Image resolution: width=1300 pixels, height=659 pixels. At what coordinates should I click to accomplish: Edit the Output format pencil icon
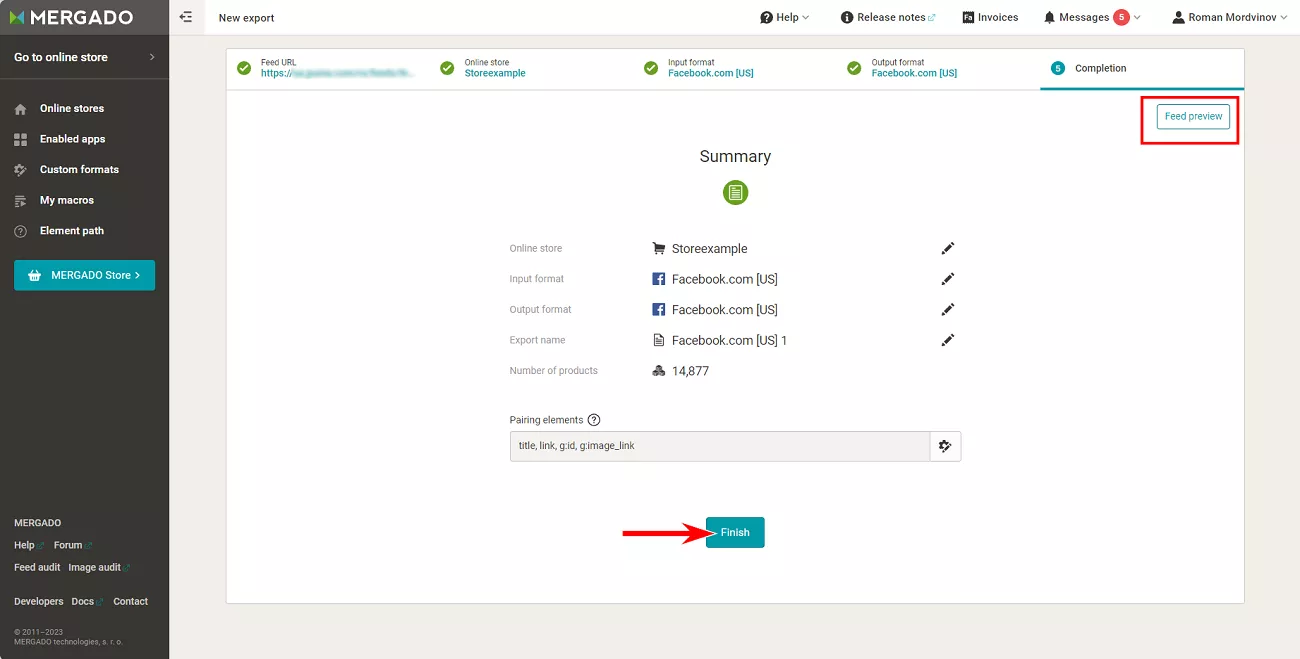click(x=948, y=309)
